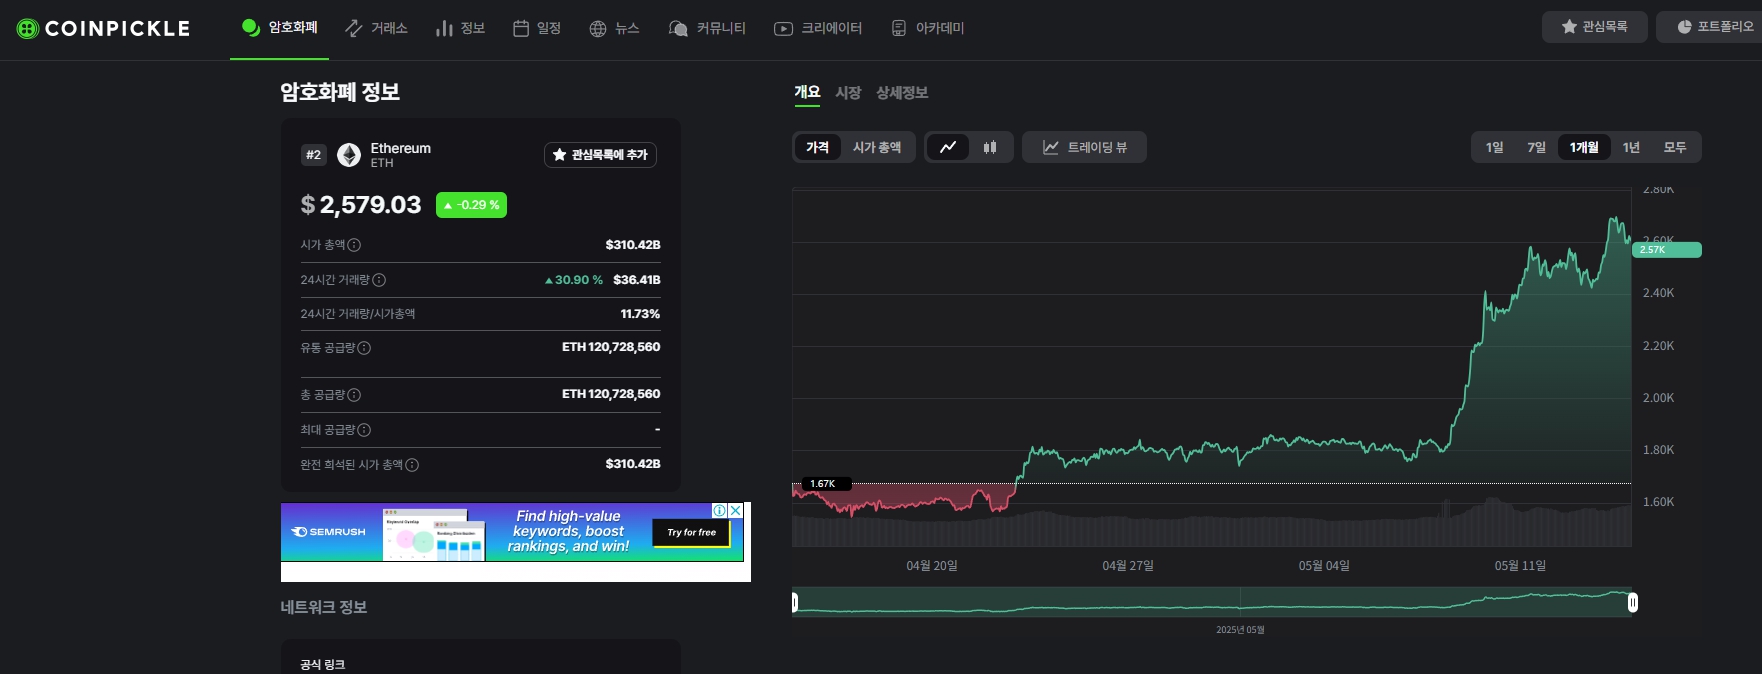Image resolution: width=1762 pixels, height=674 pixels.
Task: Click the 30.90 % volume change value
Action: pos(574,280)
